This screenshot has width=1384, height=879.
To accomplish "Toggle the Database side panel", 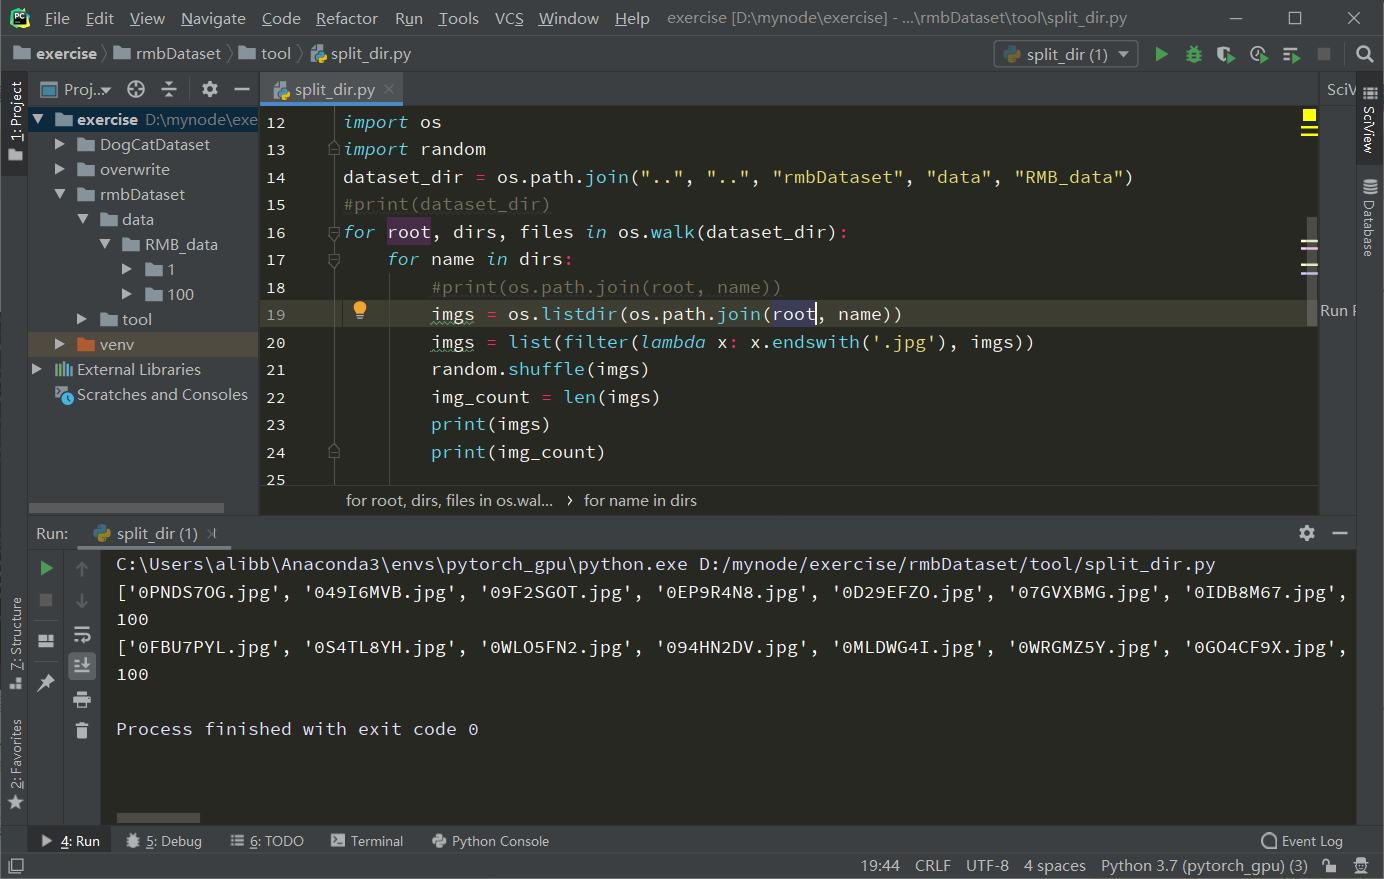I will tap(1370, 217).
